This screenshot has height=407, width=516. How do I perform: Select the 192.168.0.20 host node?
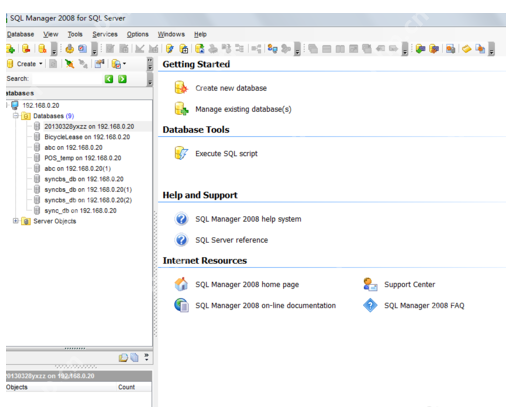tap(41, 105)
